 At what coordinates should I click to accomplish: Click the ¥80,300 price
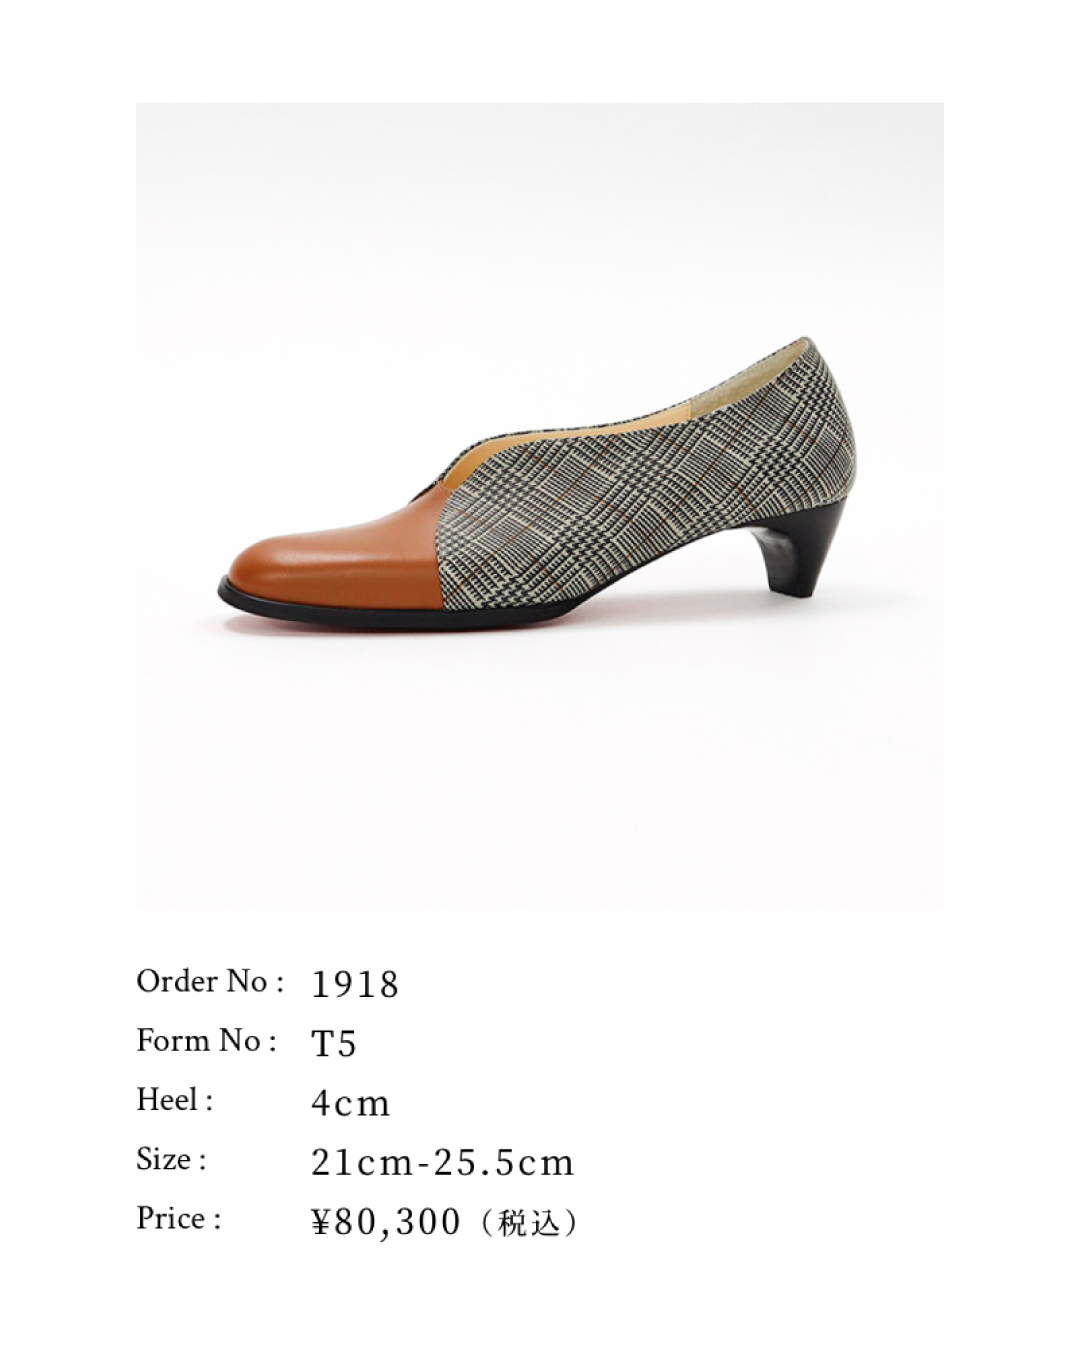pyautogui.click(x=386, y=1222)
